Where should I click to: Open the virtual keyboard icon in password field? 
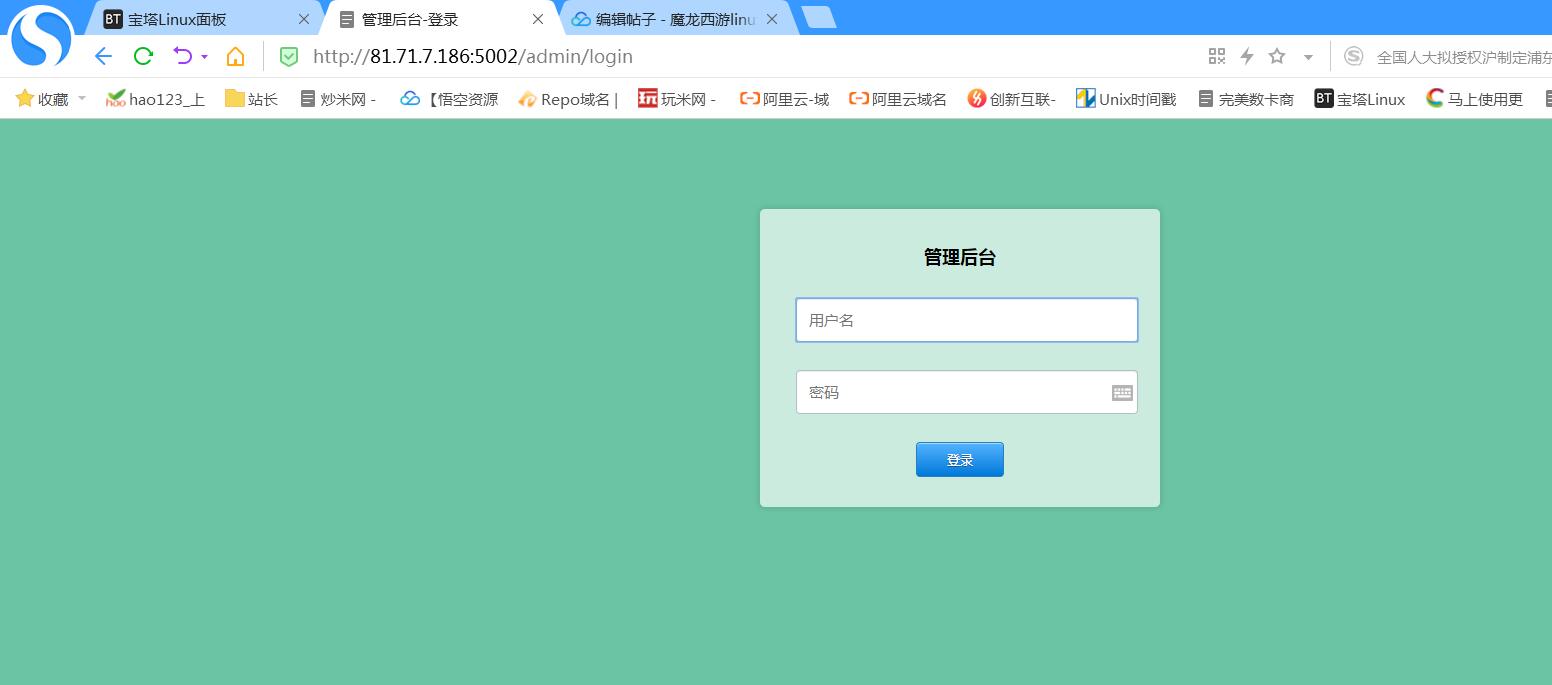pos(1122,393)
